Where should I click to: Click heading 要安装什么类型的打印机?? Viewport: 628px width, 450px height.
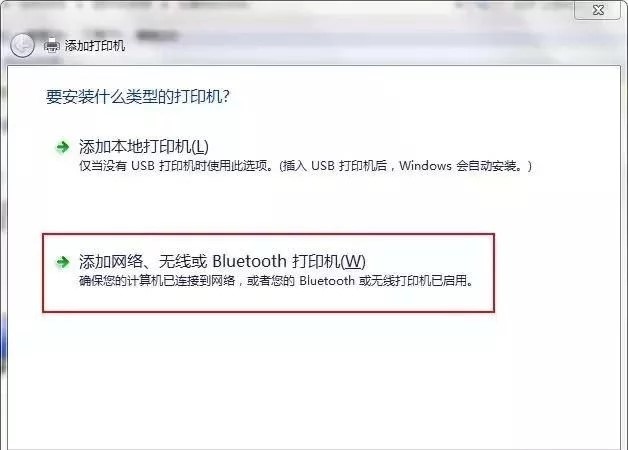click(138, 96)
